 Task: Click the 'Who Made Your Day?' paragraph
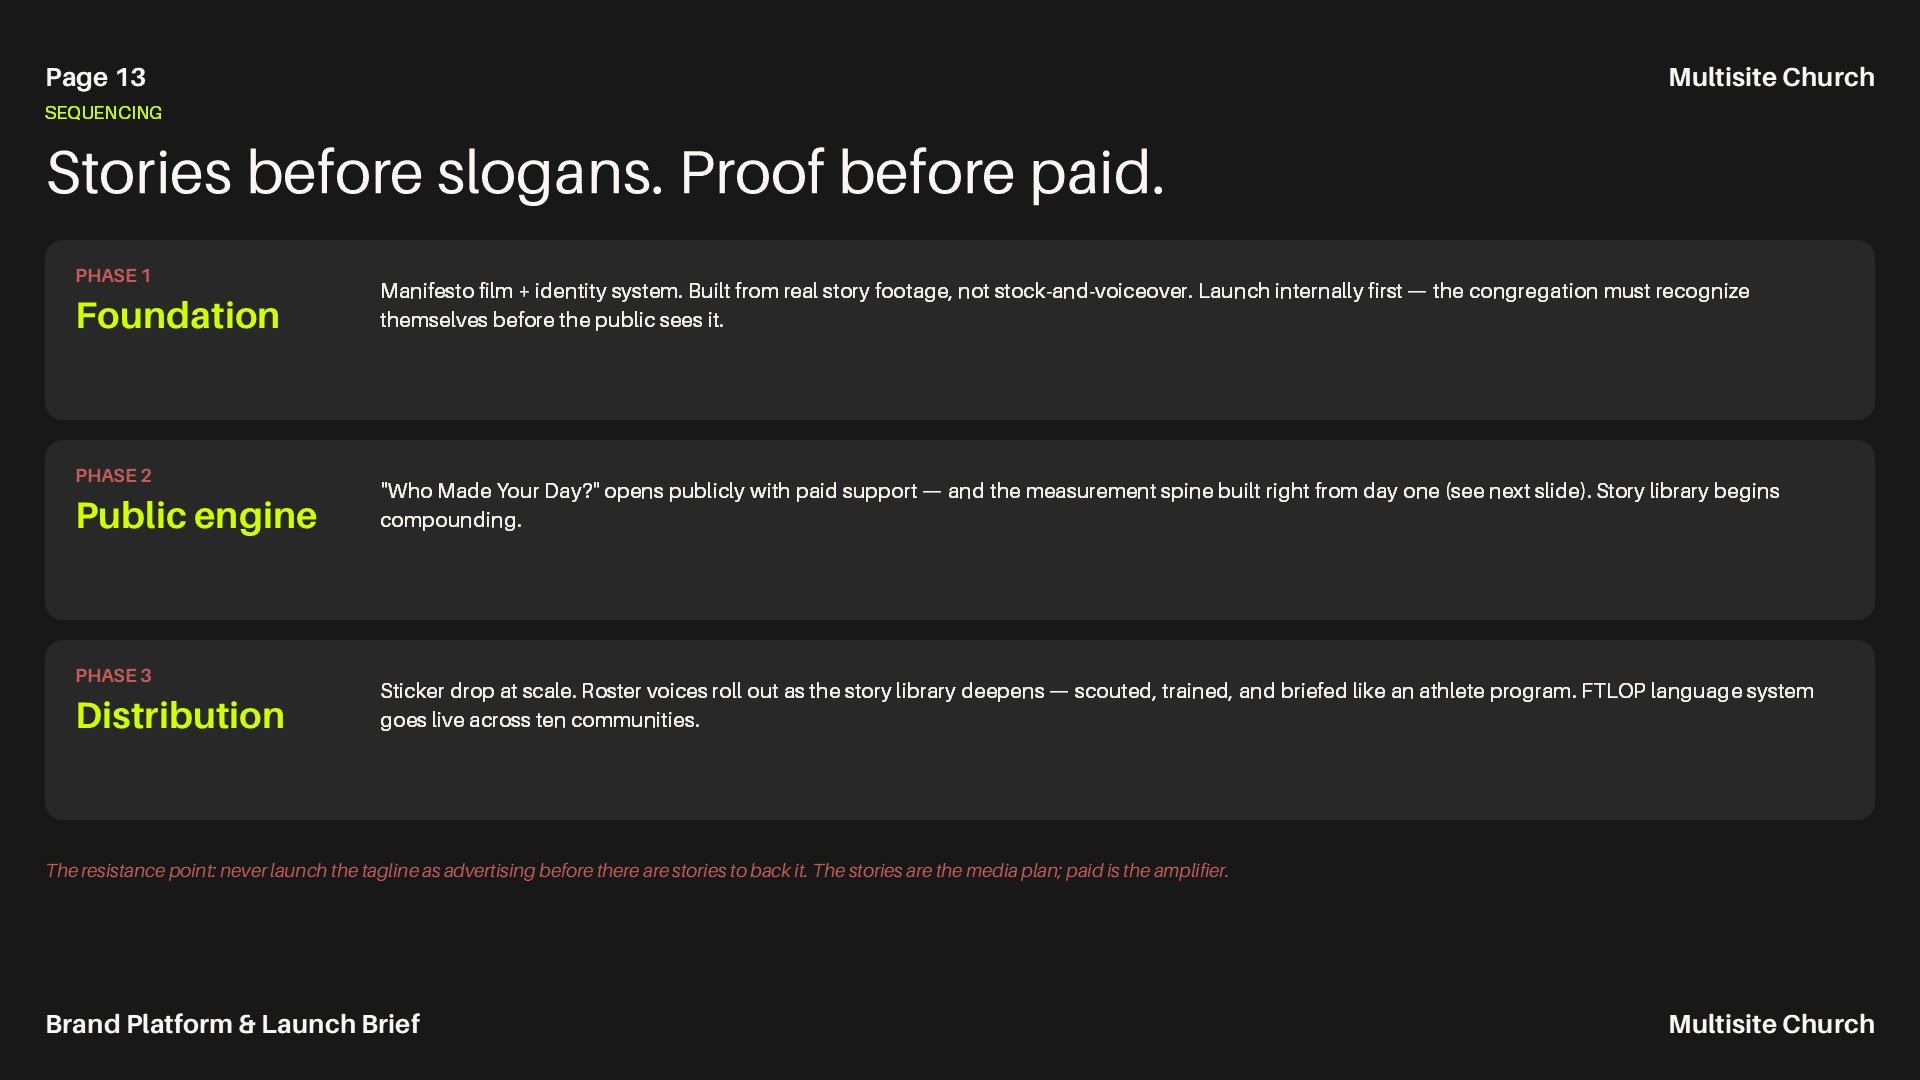click(1080, 505)
